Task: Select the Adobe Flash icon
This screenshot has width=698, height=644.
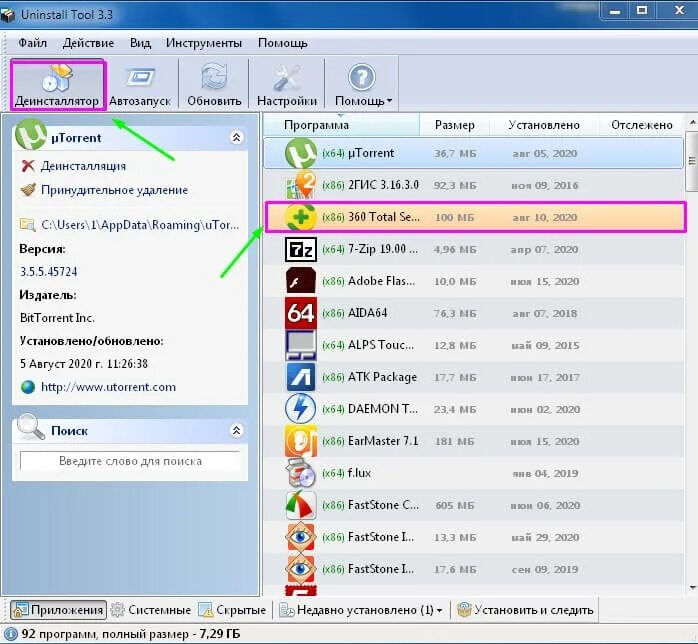Action: click(x=300, y=281)
